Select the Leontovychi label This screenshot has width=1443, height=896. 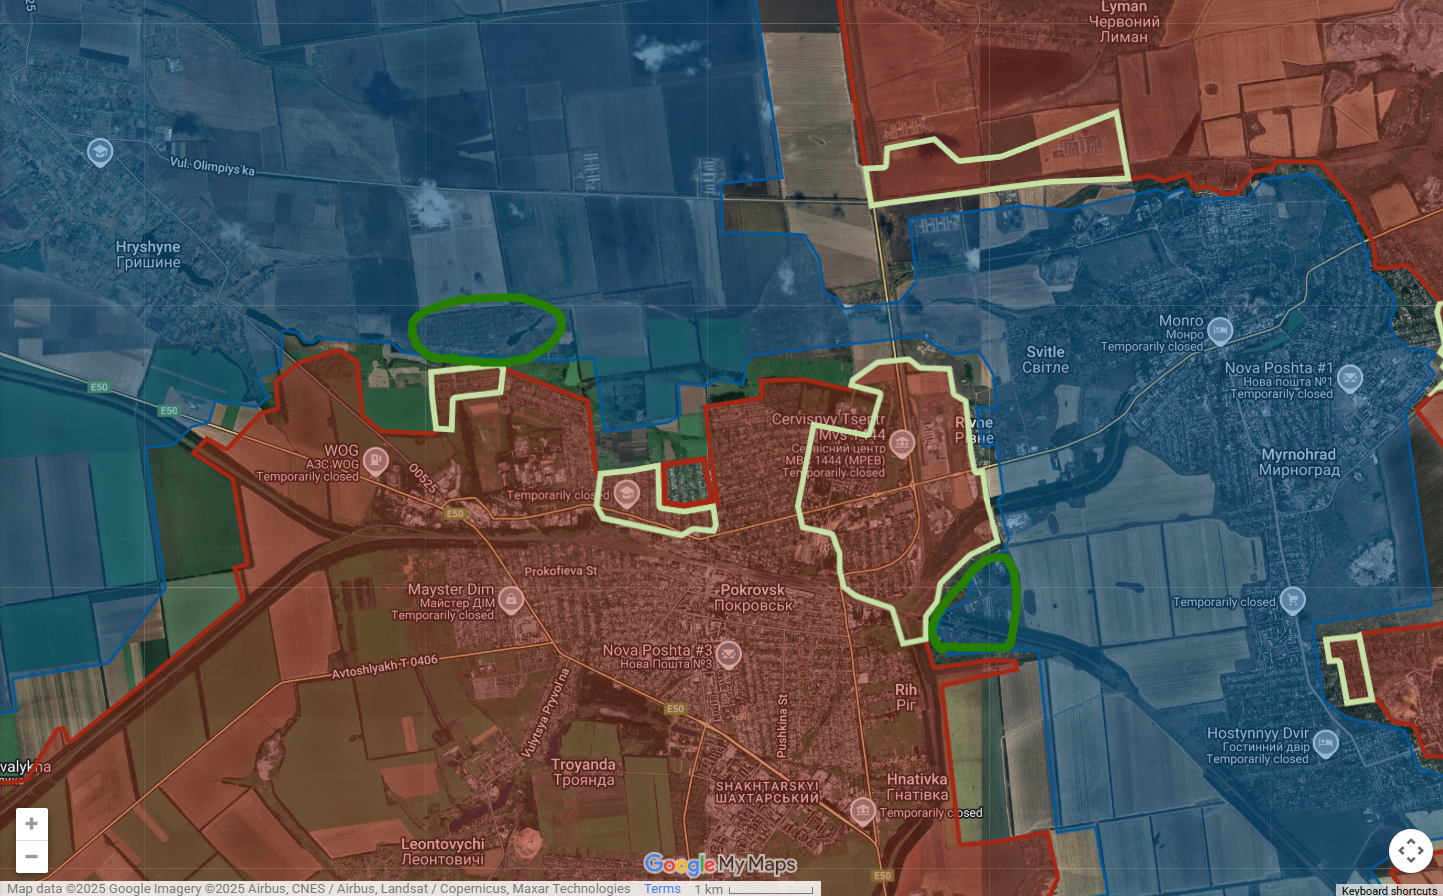442,852
